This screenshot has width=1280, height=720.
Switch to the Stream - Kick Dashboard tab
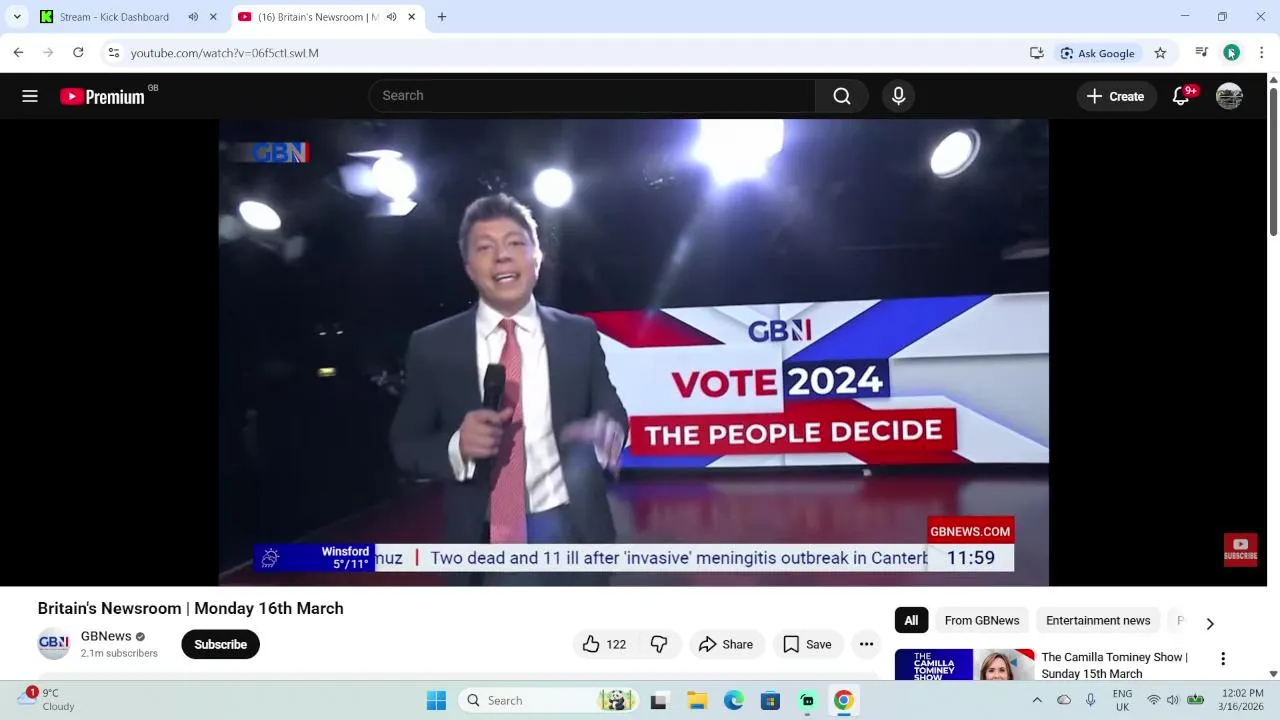pyautogui.click(x=114, y=17)
